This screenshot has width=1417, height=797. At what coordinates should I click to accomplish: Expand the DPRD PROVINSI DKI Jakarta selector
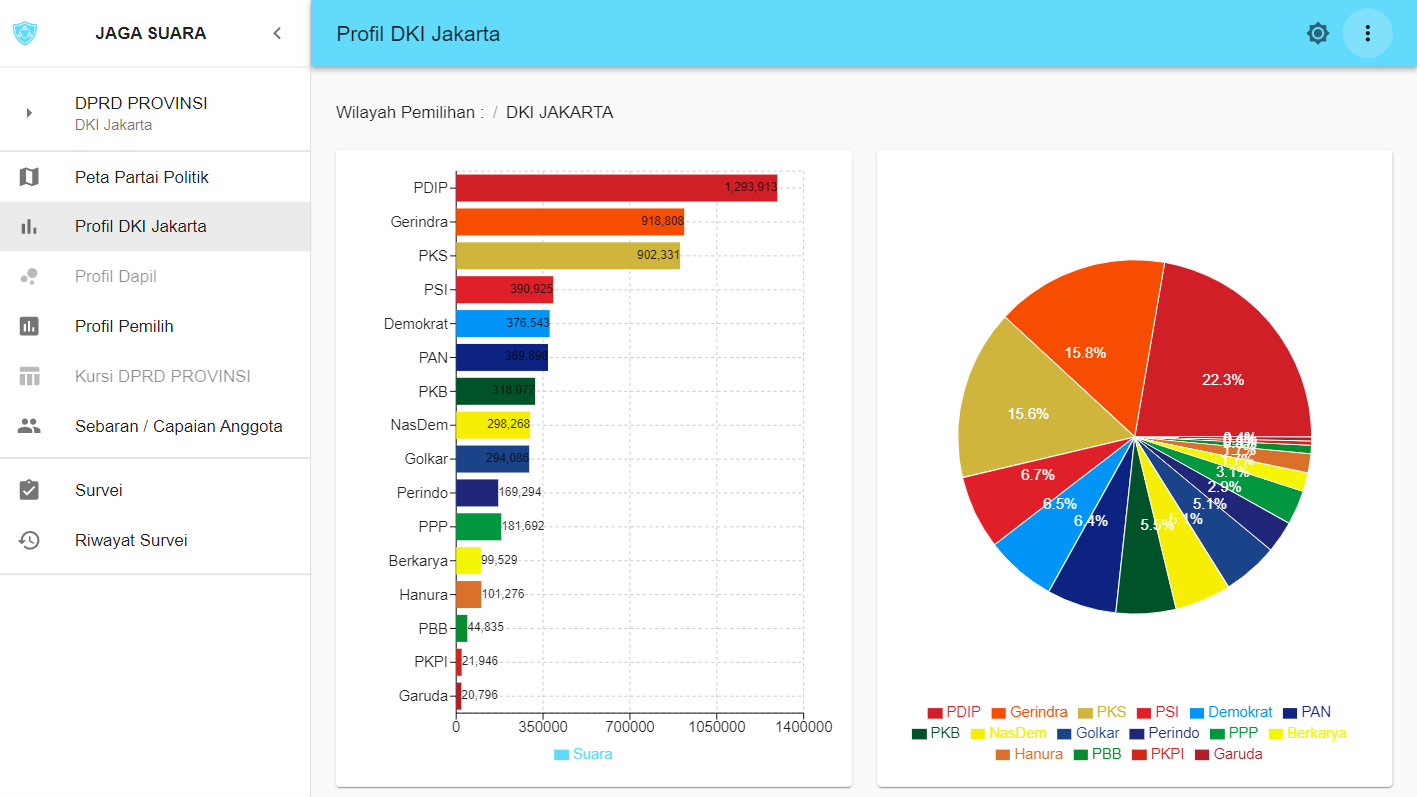pyautogui.click(x=155, y=113)
